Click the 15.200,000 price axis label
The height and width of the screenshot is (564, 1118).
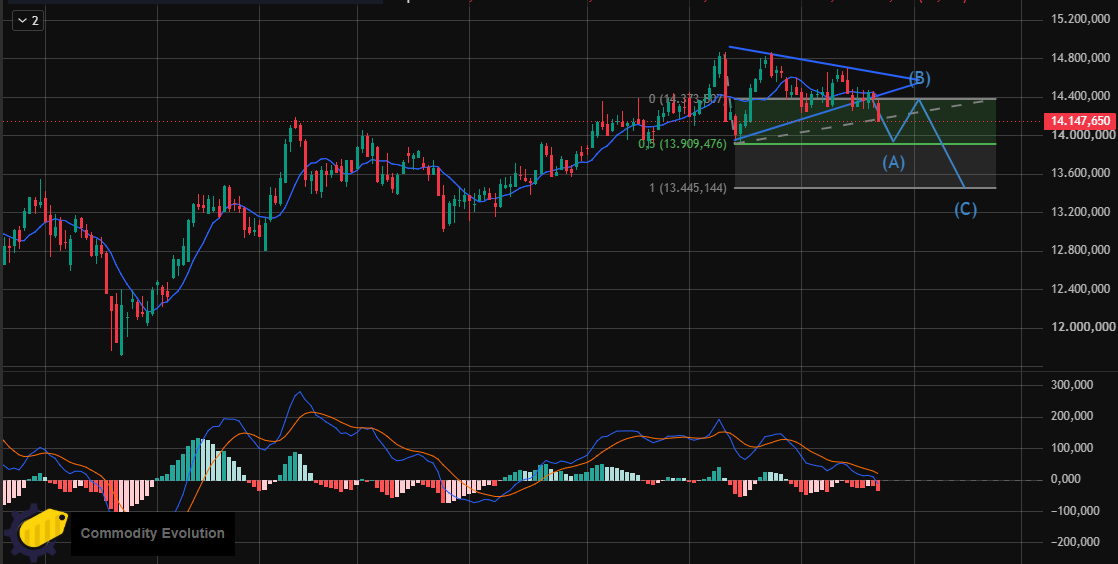1079,19
